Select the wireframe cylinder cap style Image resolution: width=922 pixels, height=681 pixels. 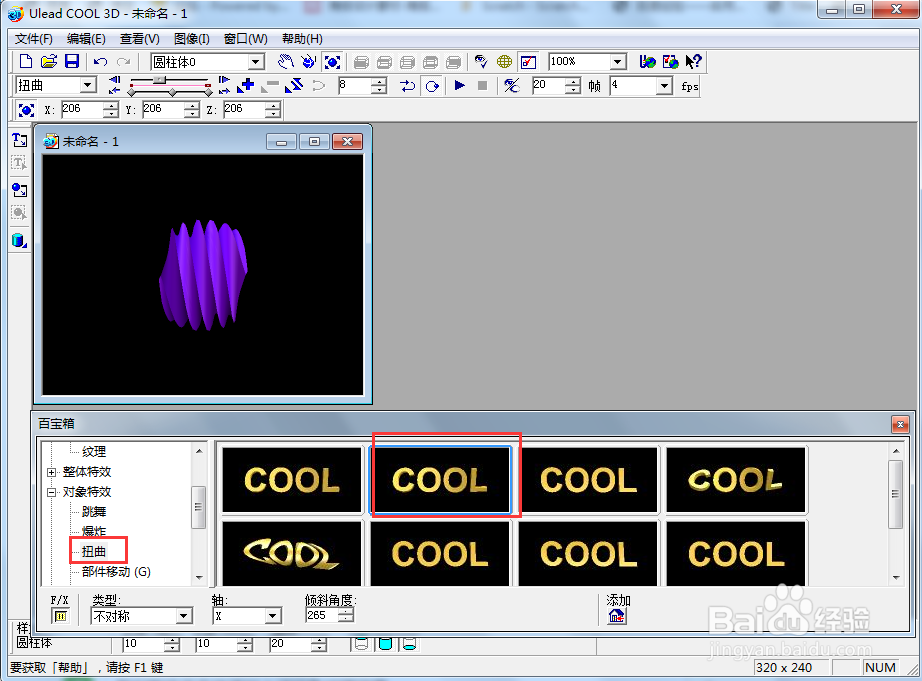(362, 645)
